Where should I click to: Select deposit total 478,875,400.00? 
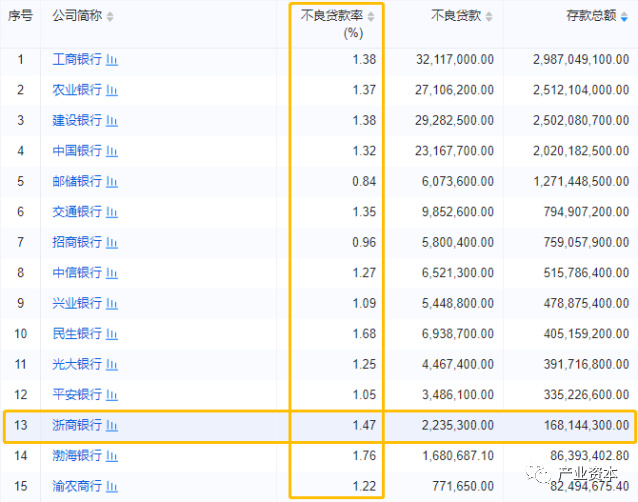click(x=586, y=303)
